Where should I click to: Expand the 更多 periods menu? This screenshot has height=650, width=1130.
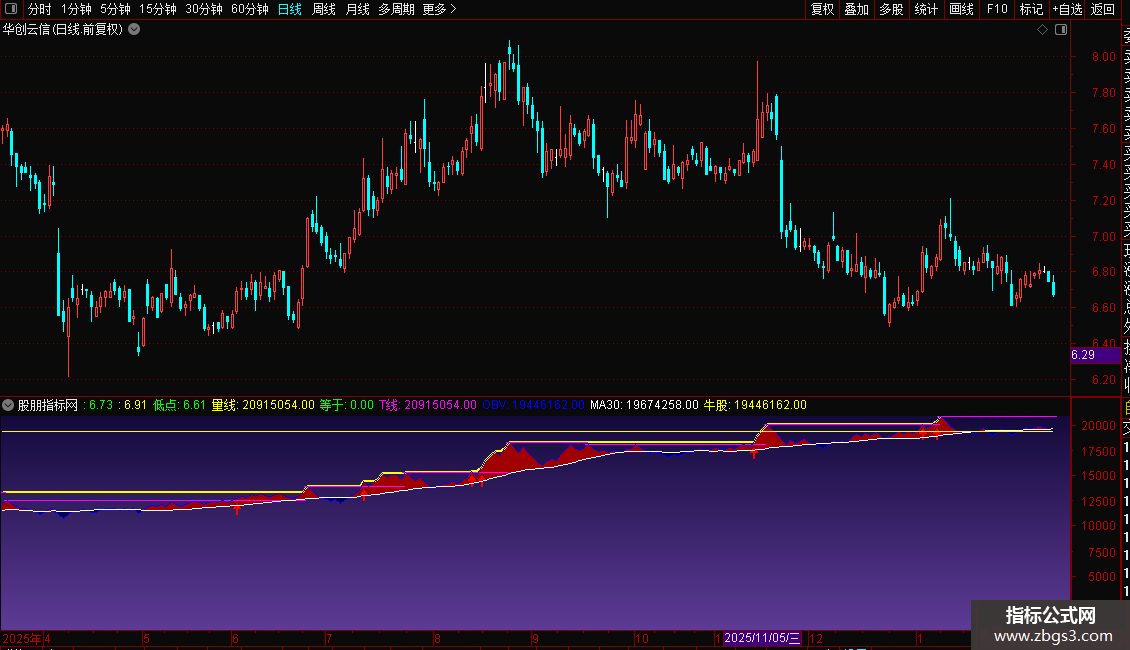click(x=440, y=9)
